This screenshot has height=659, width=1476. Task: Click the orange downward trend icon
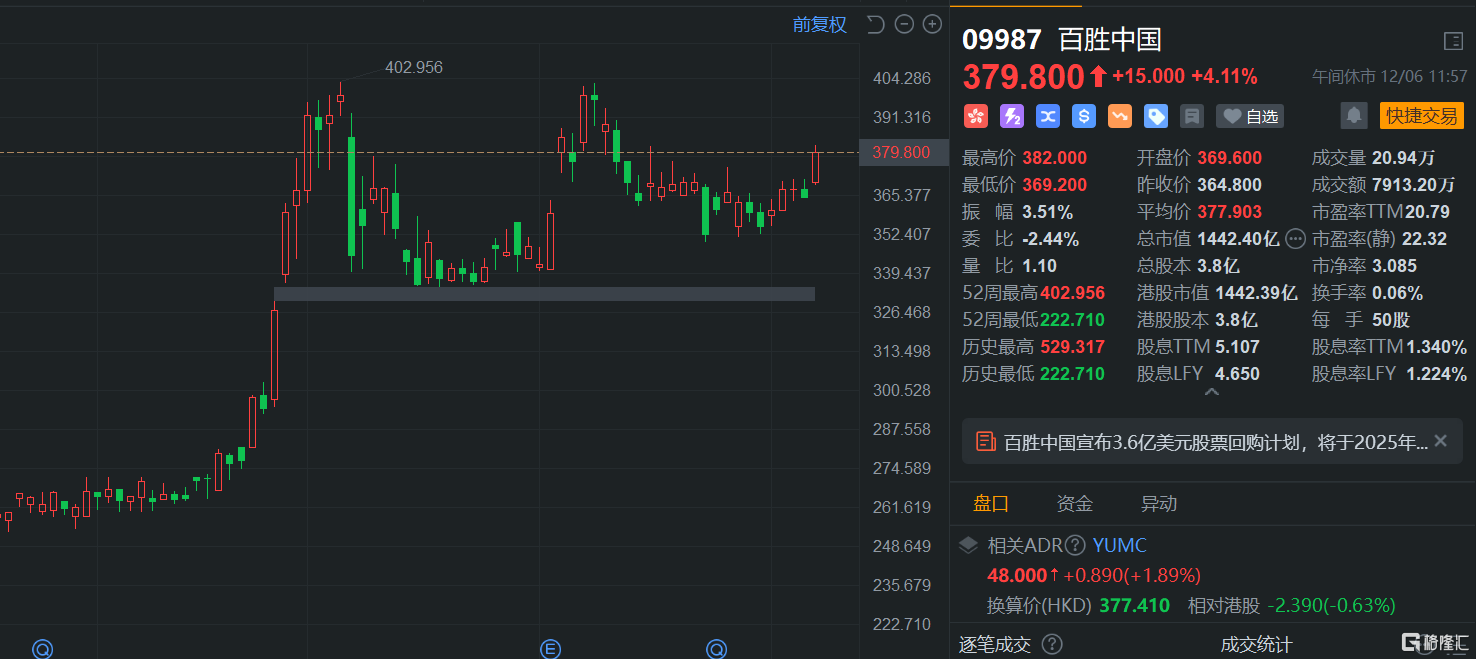(x=1119, y=116)
